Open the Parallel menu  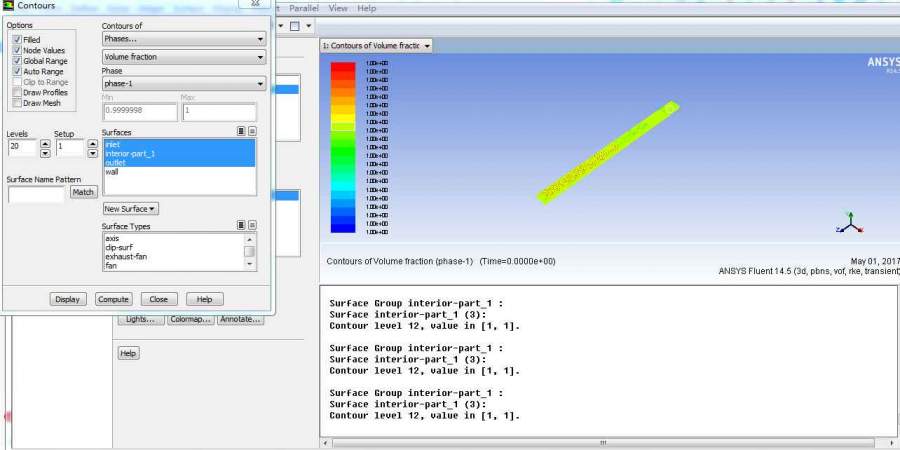point(304,9)
